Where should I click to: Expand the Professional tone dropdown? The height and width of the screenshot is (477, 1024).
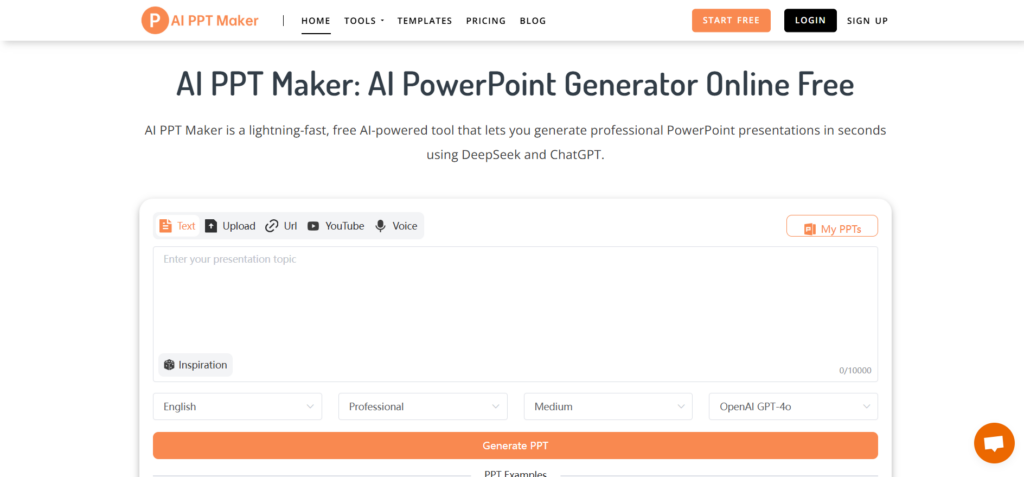point(423,407)
